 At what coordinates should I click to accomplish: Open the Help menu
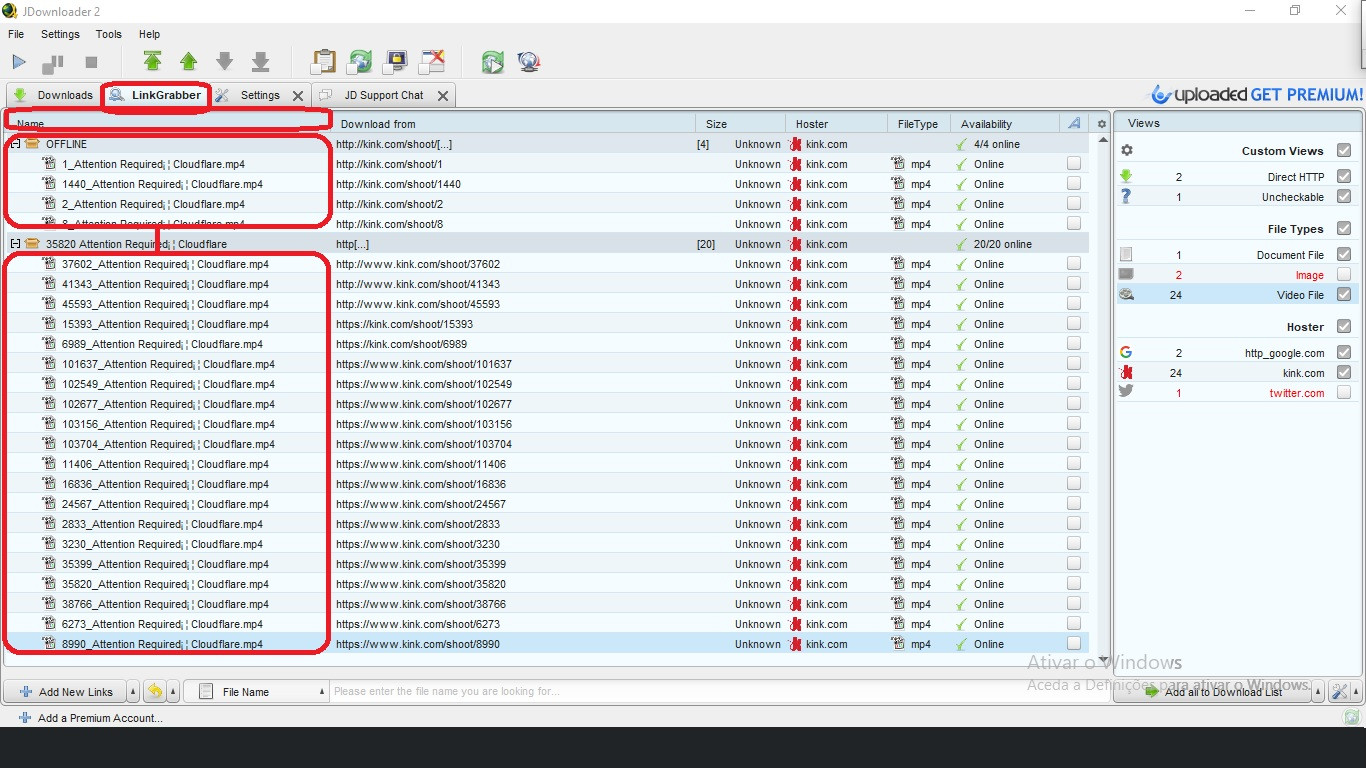pyautogui.click(x=149, y=34)
